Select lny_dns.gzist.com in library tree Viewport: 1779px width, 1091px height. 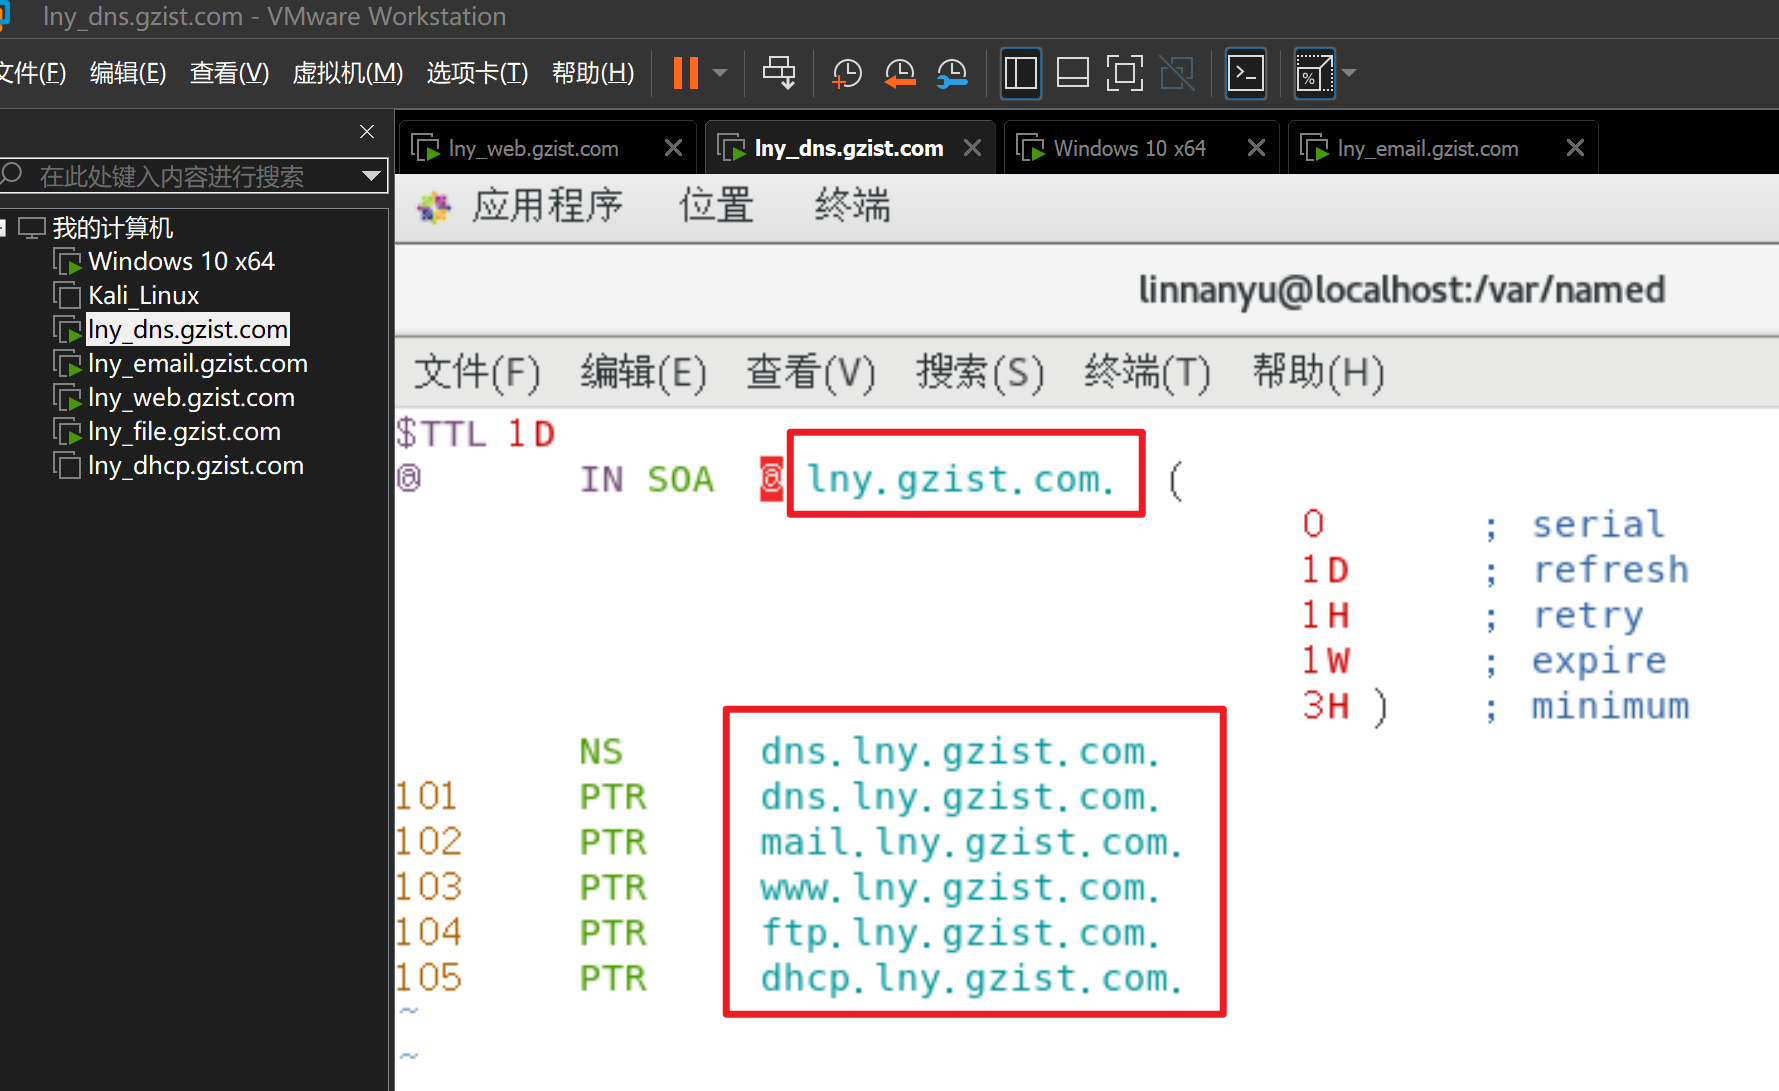pos(188,330)
